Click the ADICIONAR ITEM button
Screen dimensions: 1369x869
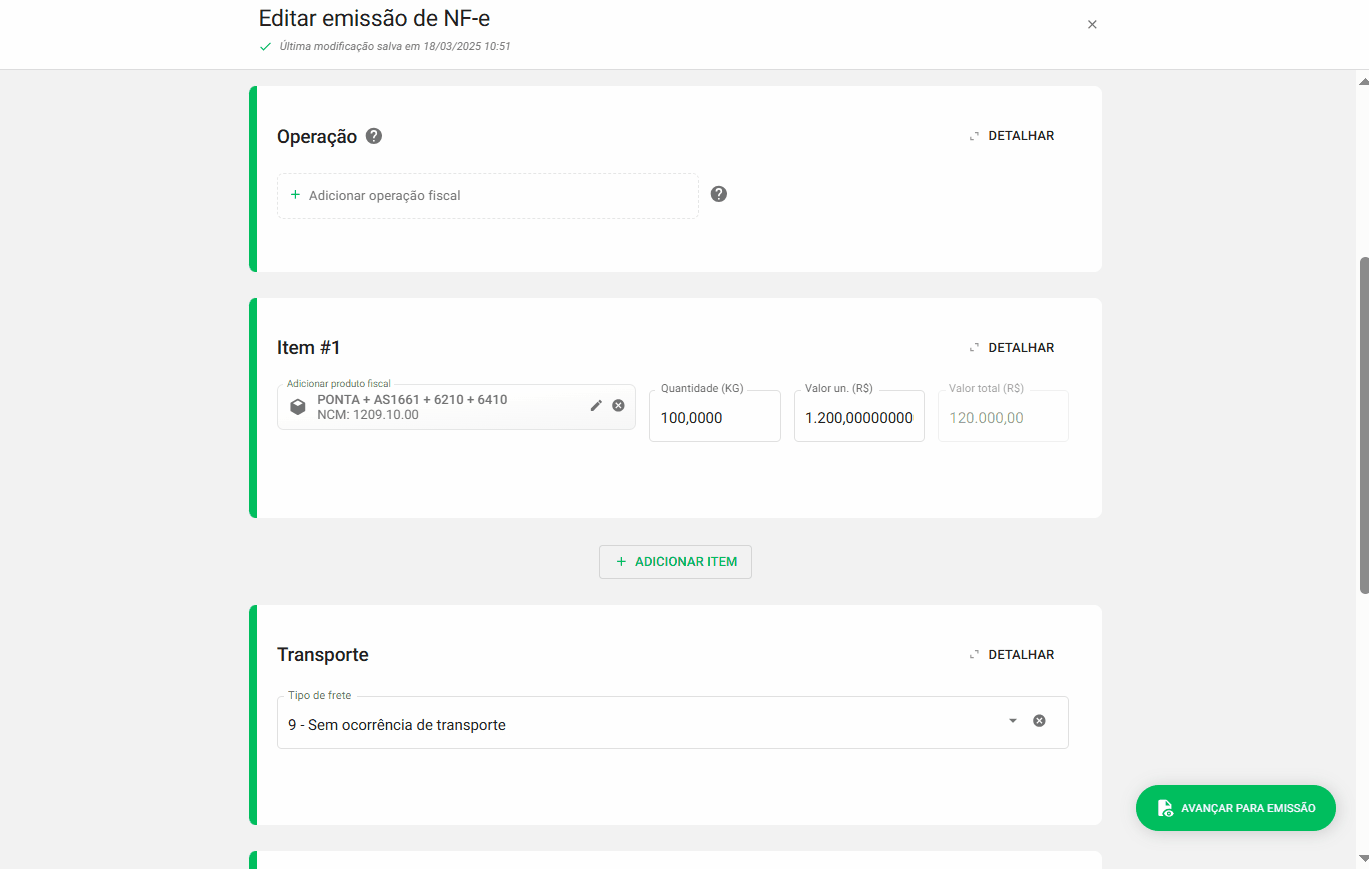(675, 562)
